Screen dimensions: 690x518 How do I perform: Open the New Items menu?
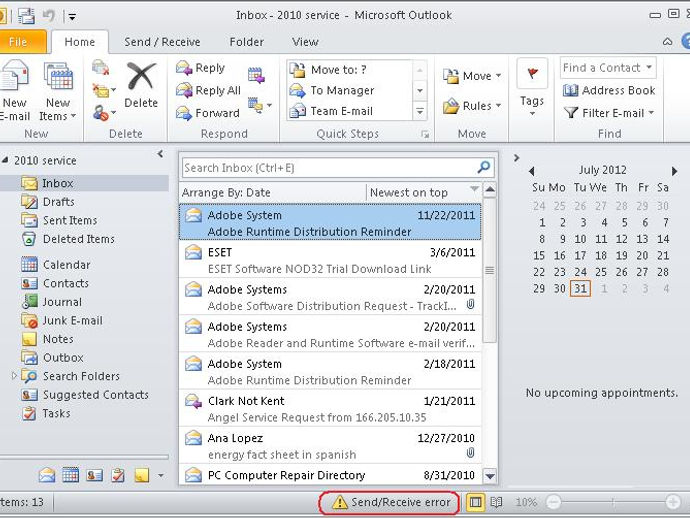pyautogui.click(x=58, y=91)
